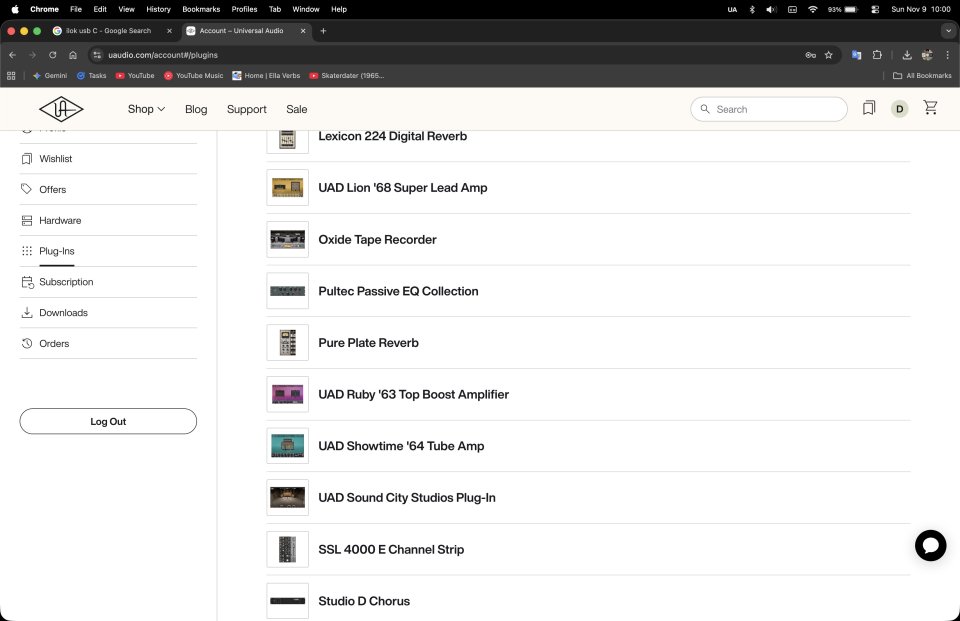
Task: Open the Pultec Passive EQ Collection thumbnail
Action: coord(287,291)
